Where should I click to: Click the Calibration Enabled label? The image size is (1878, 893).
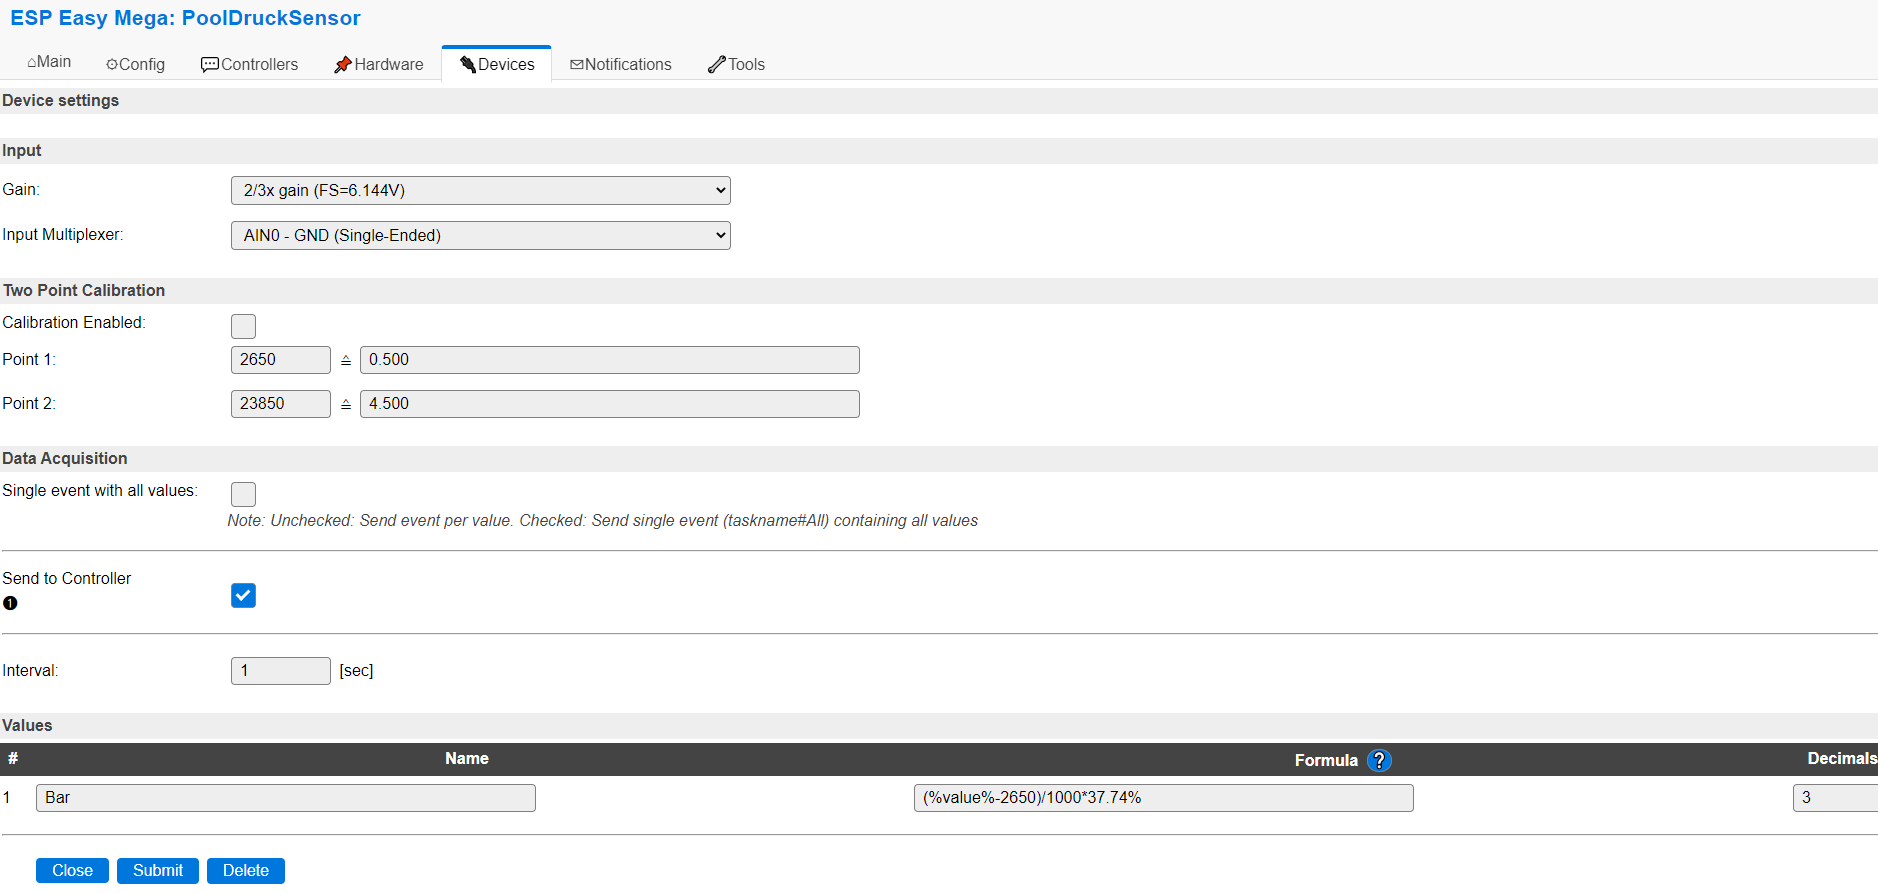(74, 323)
